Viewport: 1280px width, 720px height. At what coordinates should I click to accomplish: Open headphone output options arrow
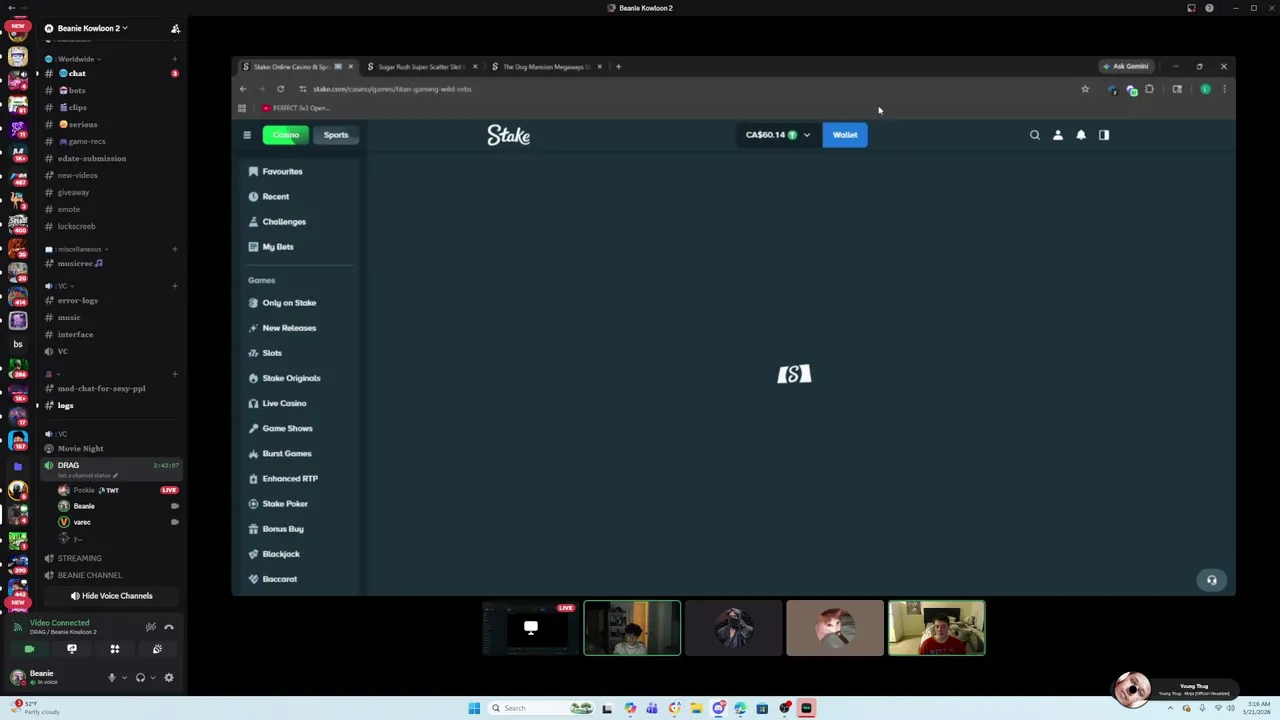coord(152,678)
